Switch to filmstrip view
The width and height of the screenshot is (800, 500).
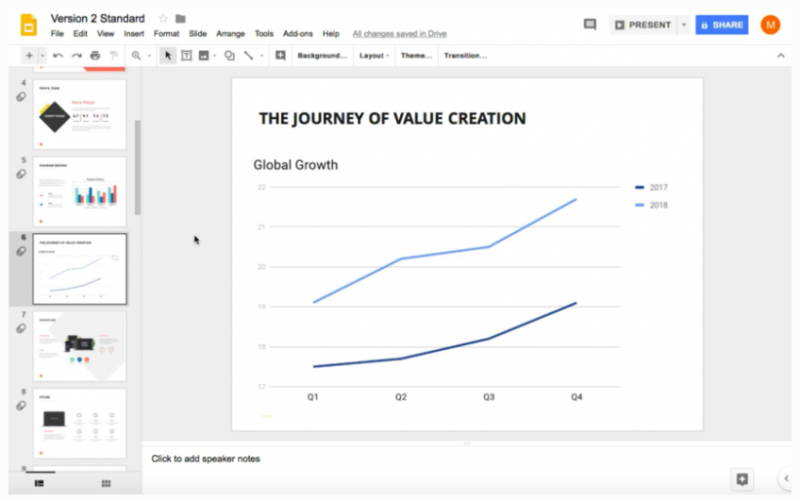point(39,483)
